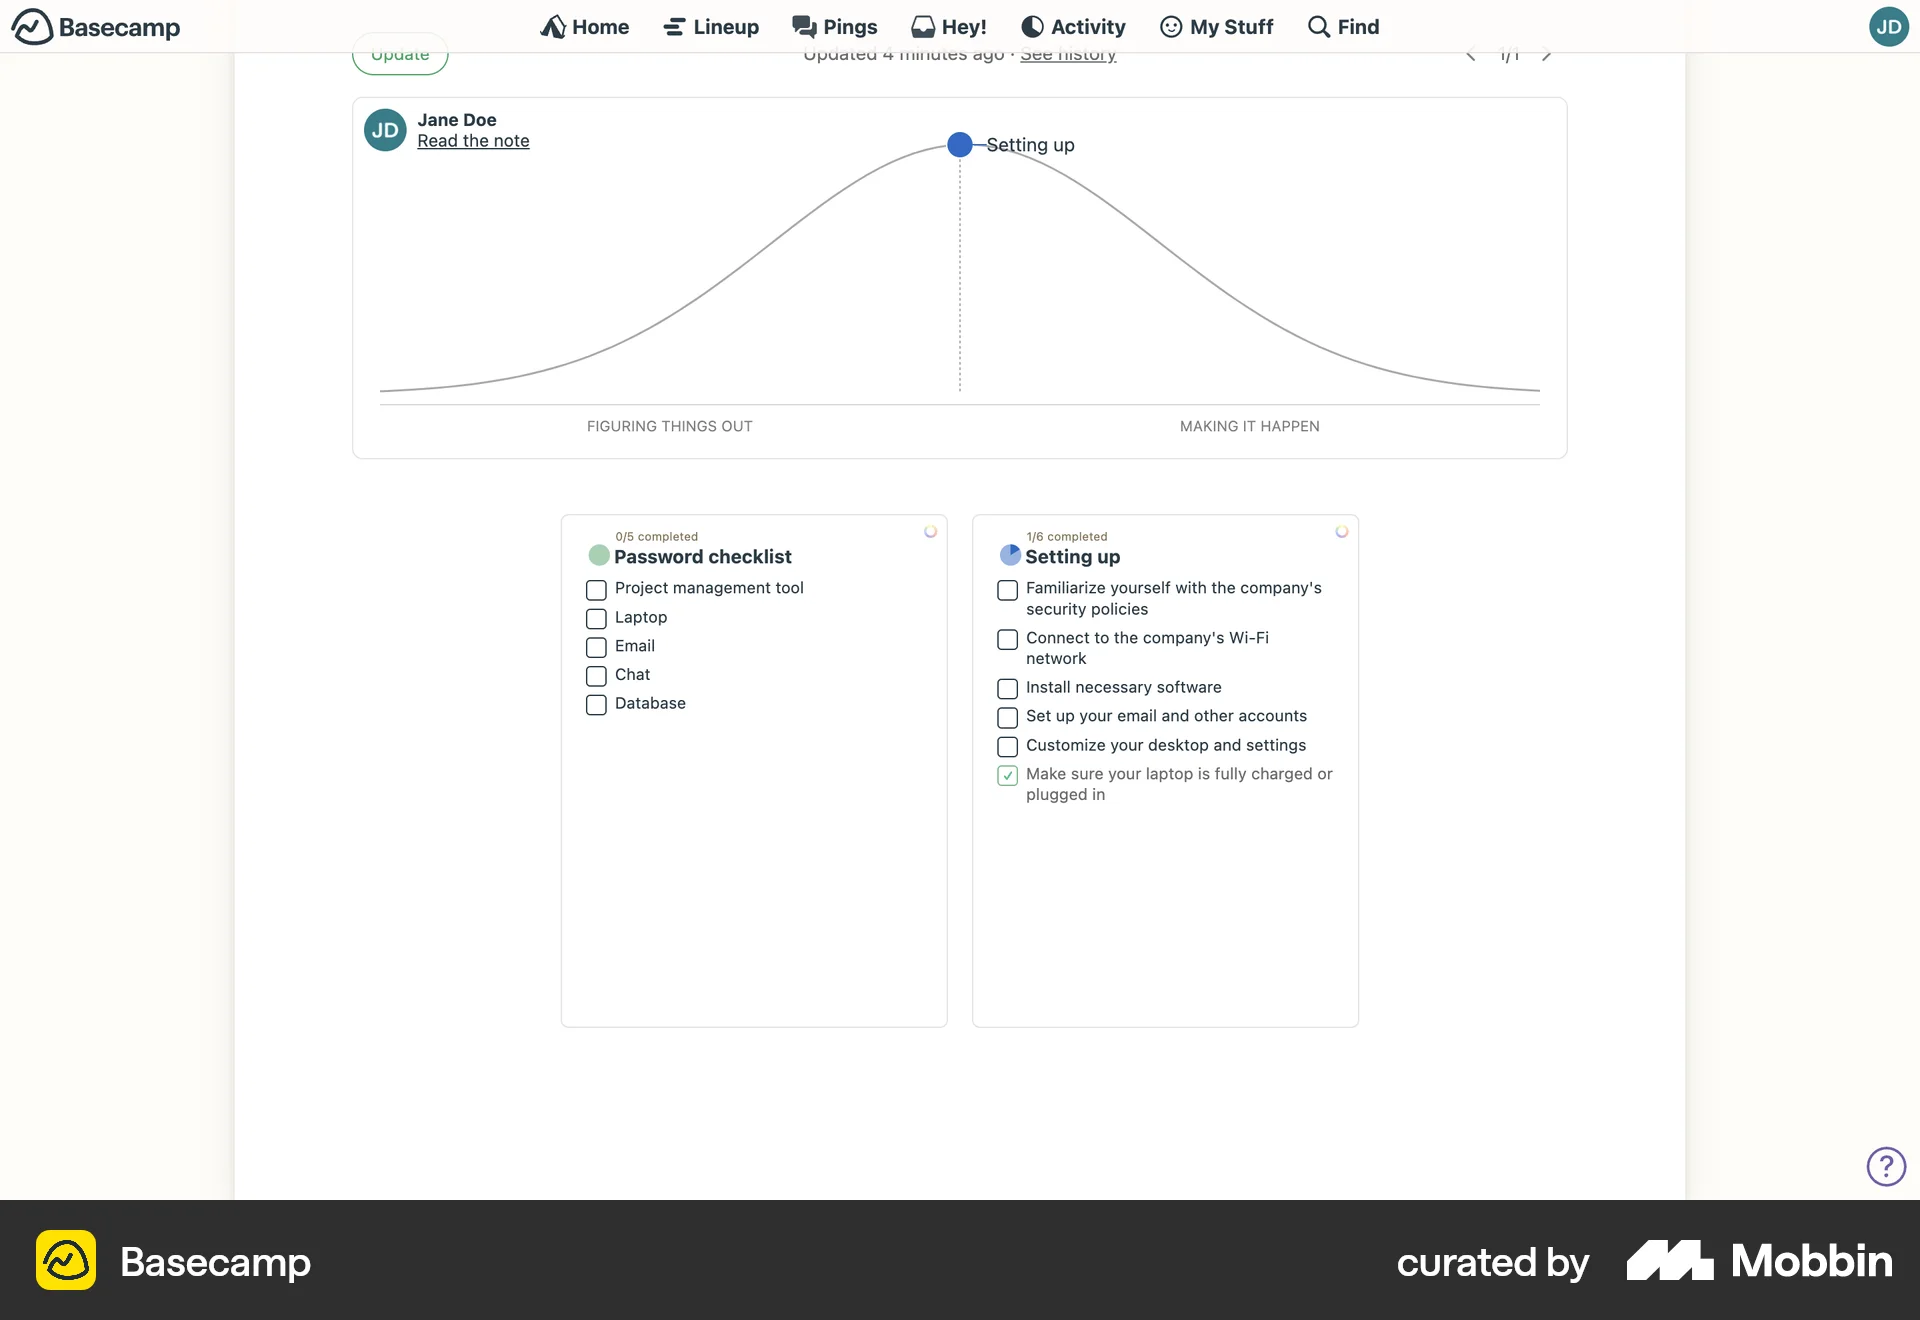
Task: Click the See history link
Action: pos(1068,55)
